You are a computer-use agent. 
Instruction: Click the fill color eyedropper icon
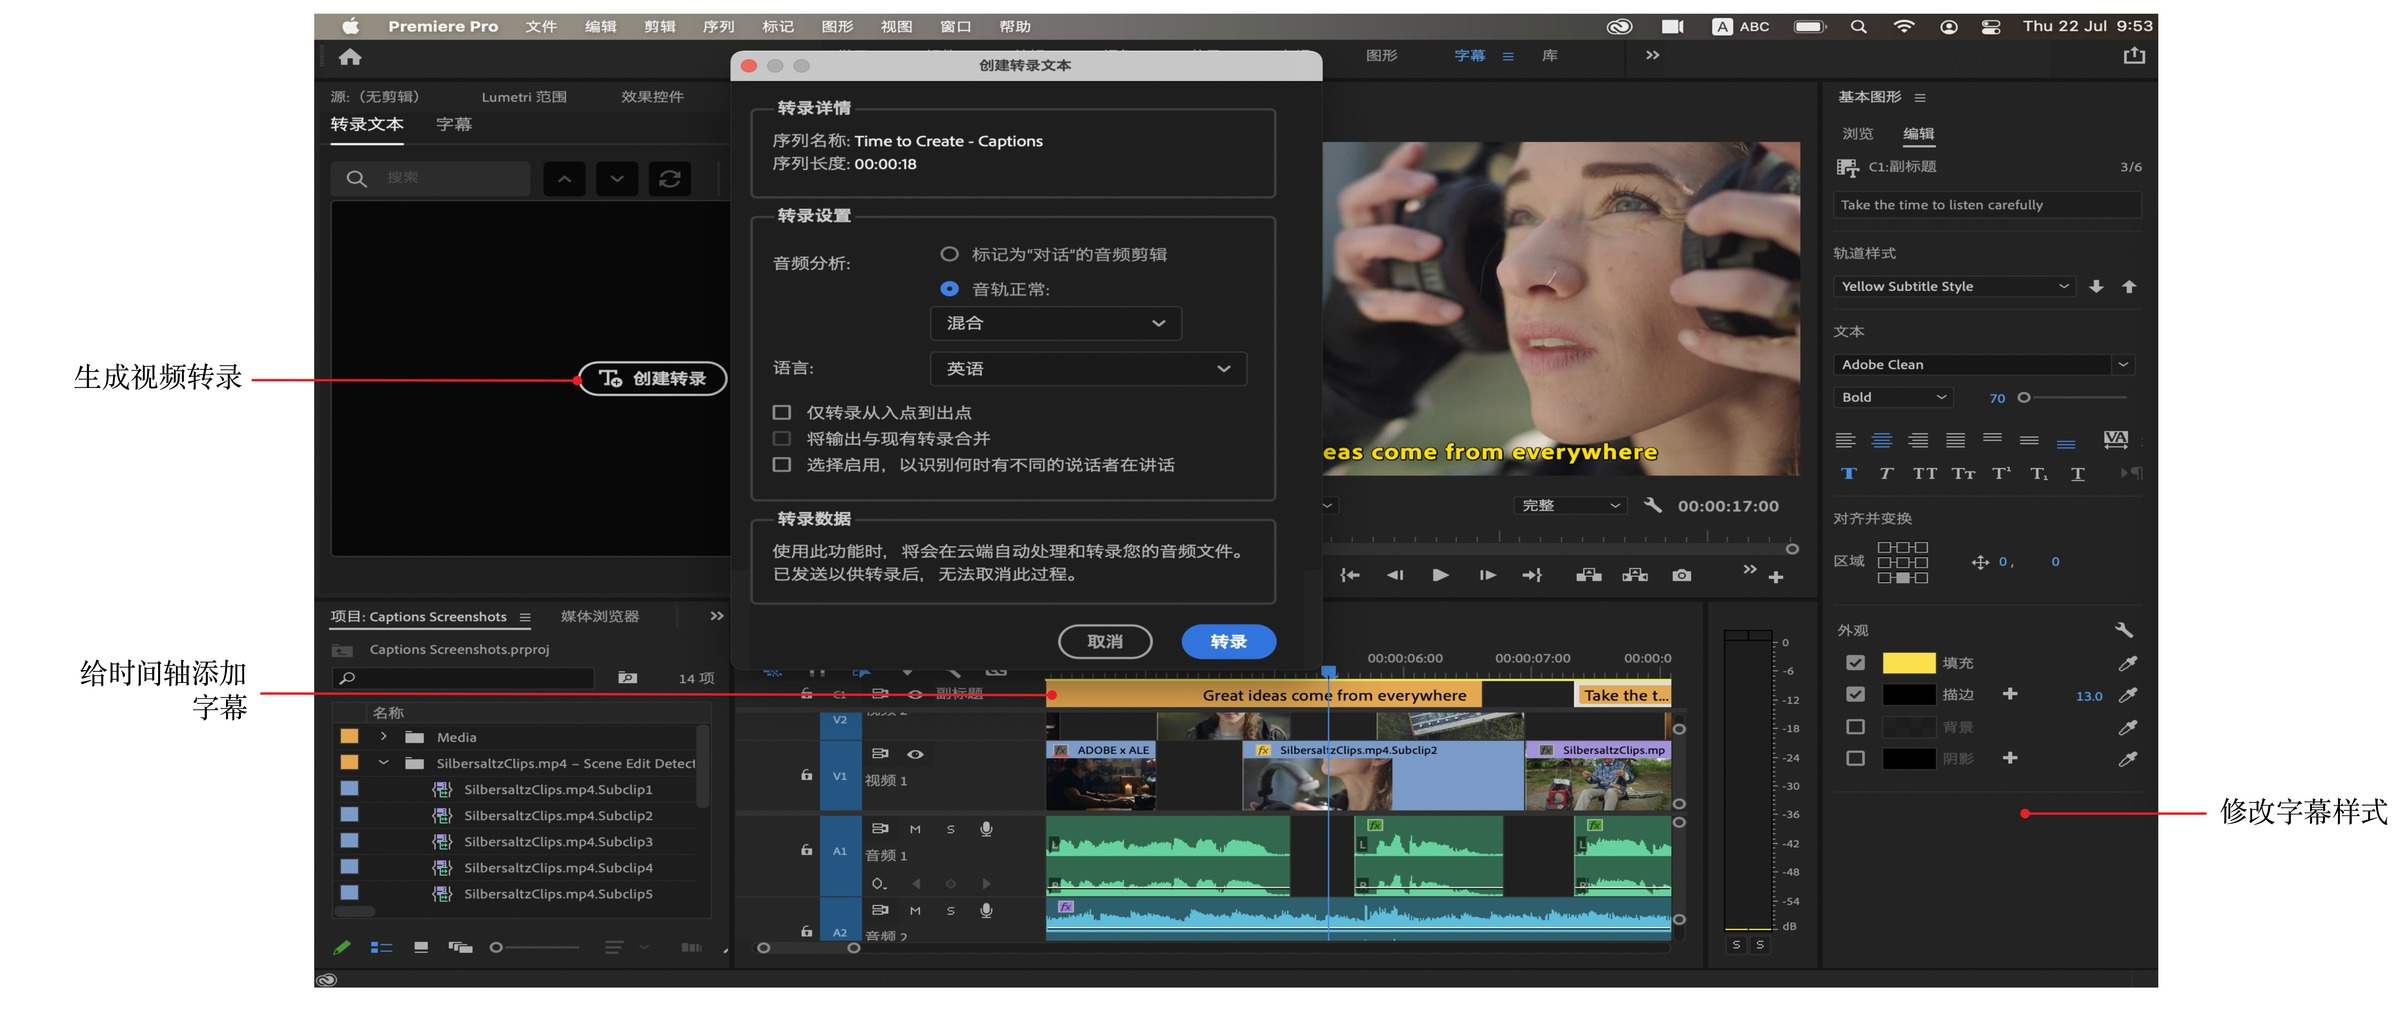2128,663
